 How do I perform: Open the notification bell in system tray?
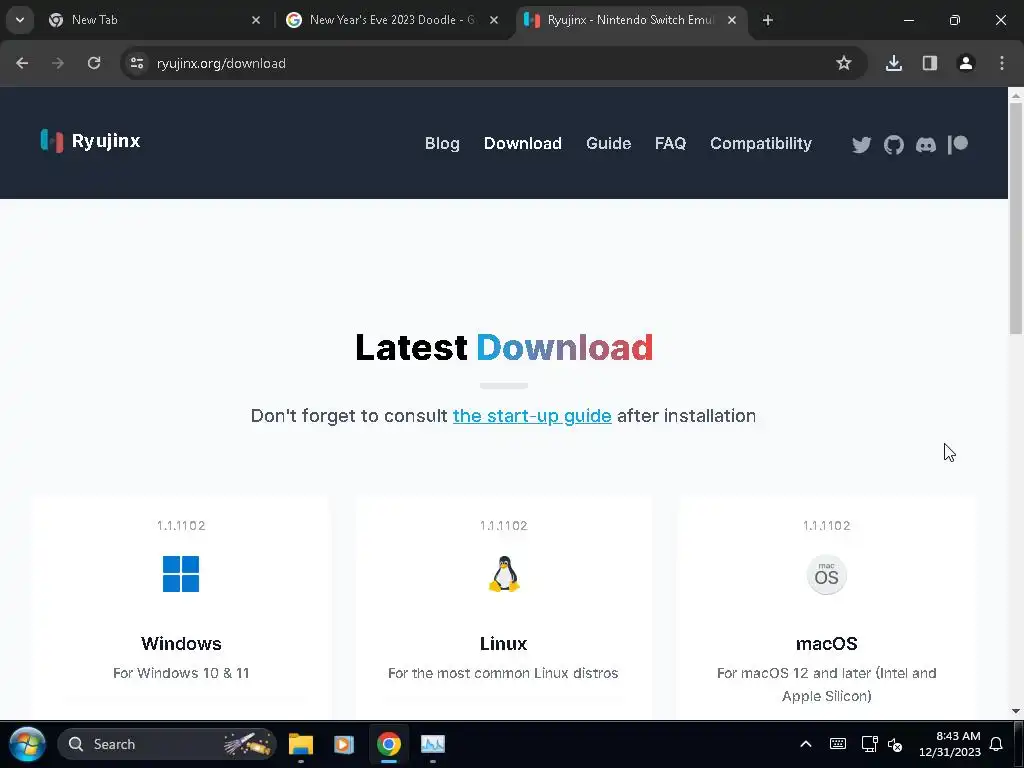coord(996,744)
